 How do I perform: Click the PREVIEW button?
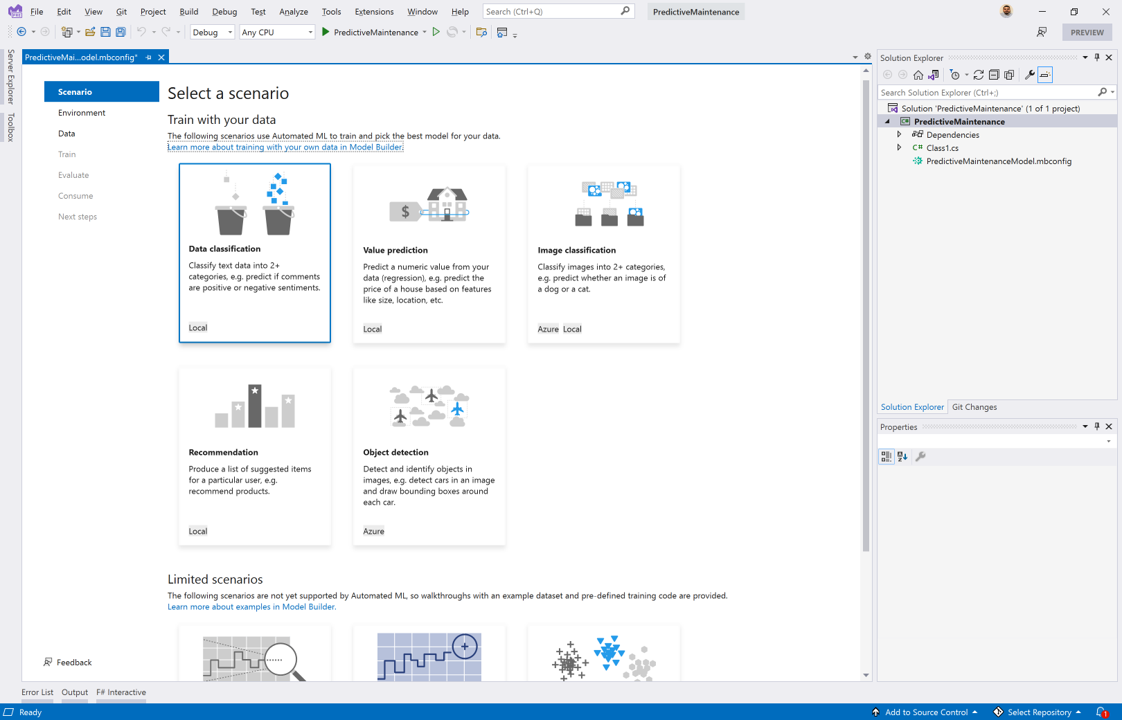[1087, 32]
